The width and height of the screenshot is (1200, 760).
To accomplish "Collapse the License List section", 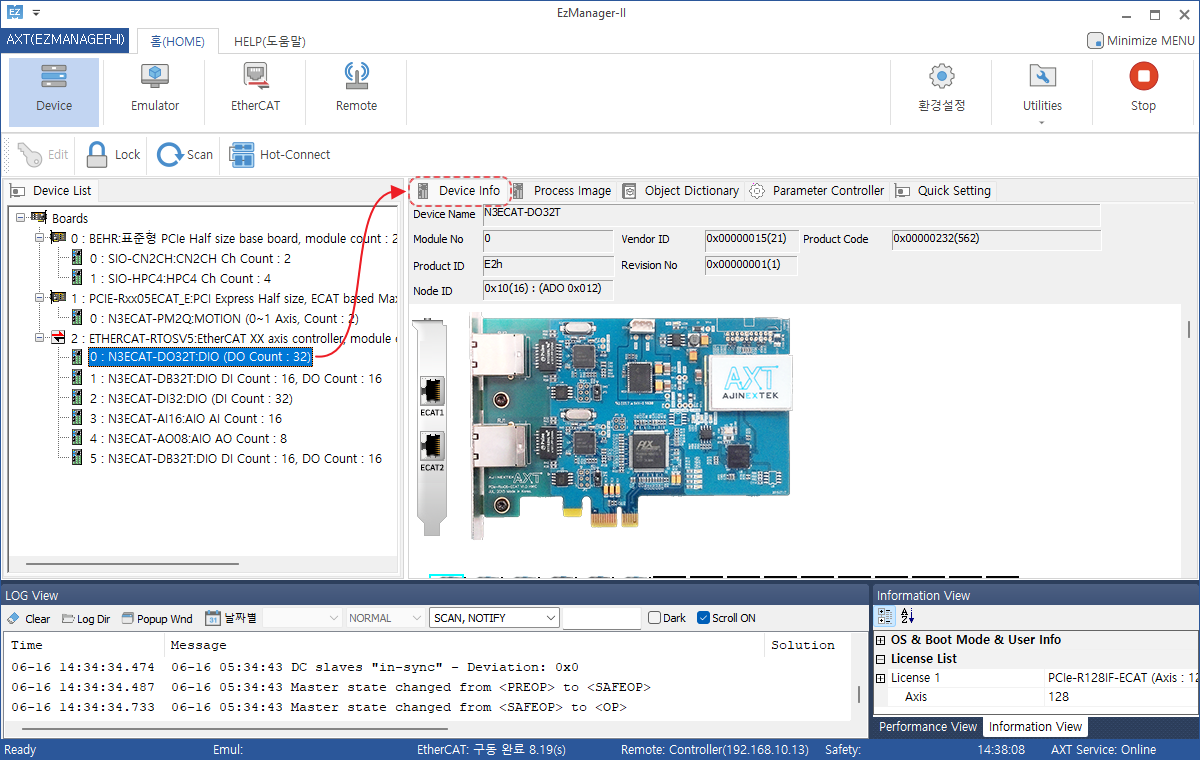I will (881, 659).
